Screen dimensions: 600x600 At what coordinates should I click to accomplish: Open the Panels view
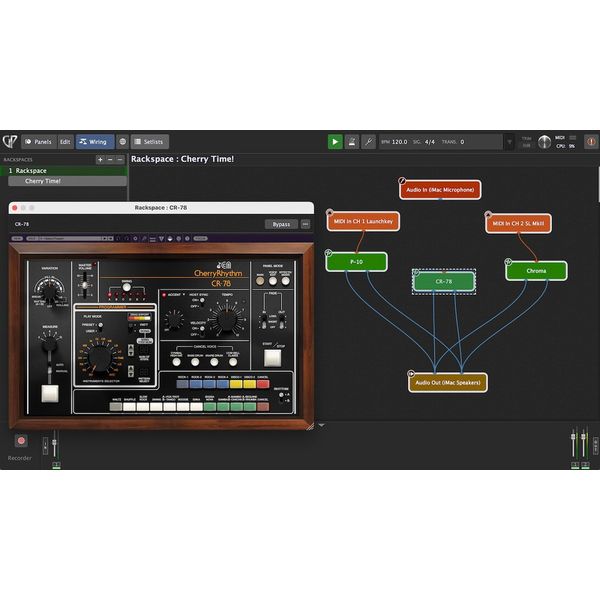click(x=38, y=142)
